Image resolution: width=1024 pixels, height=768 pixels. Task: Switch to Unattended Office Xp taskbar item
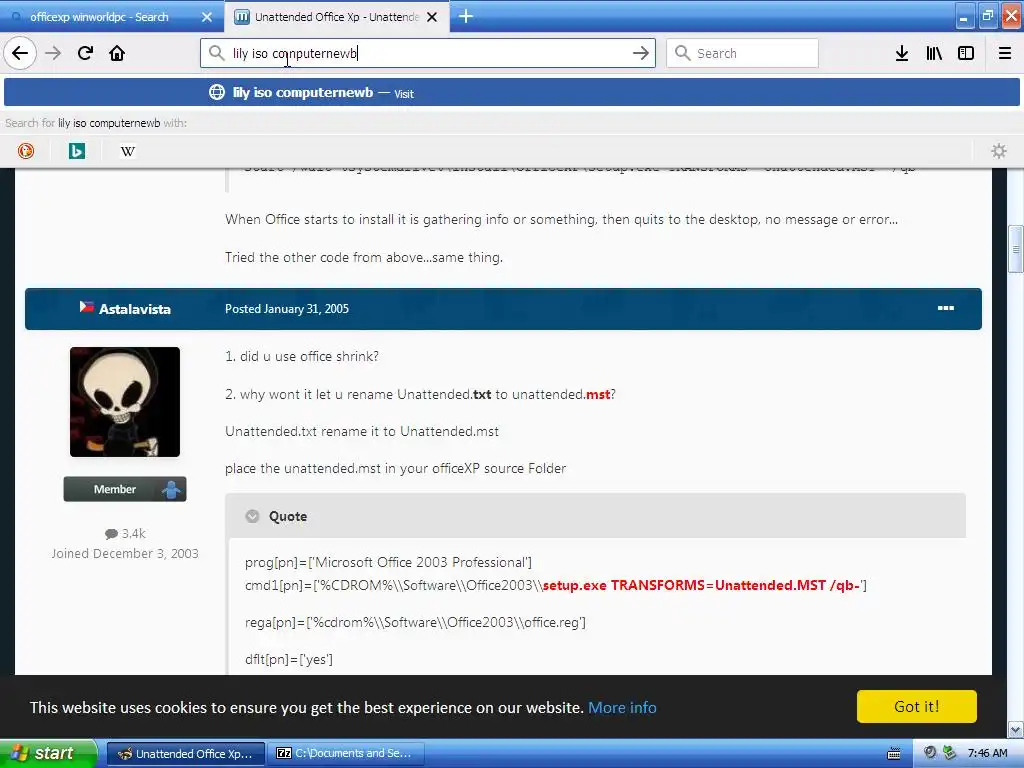[185, 754]
